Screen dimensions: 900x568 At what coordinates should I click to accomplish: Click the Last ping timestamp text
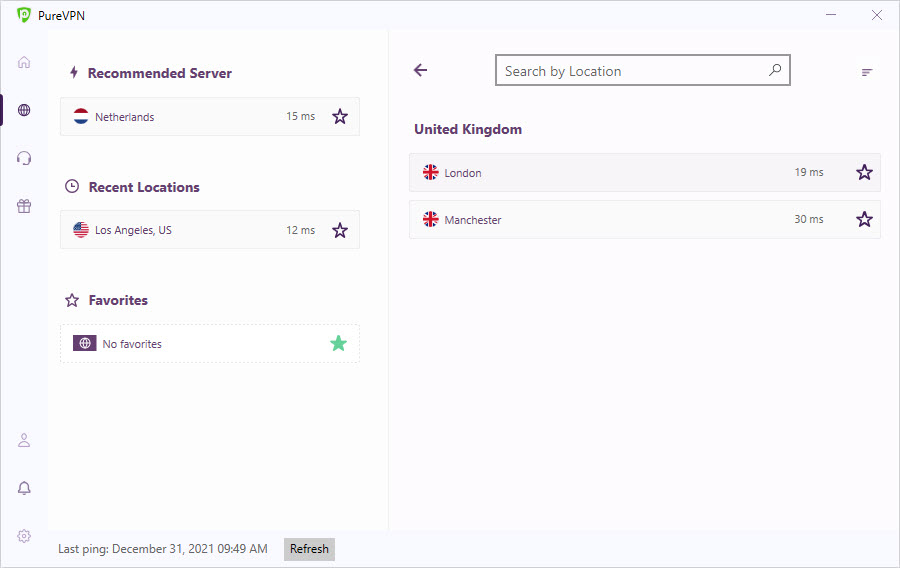pos(162,549)
